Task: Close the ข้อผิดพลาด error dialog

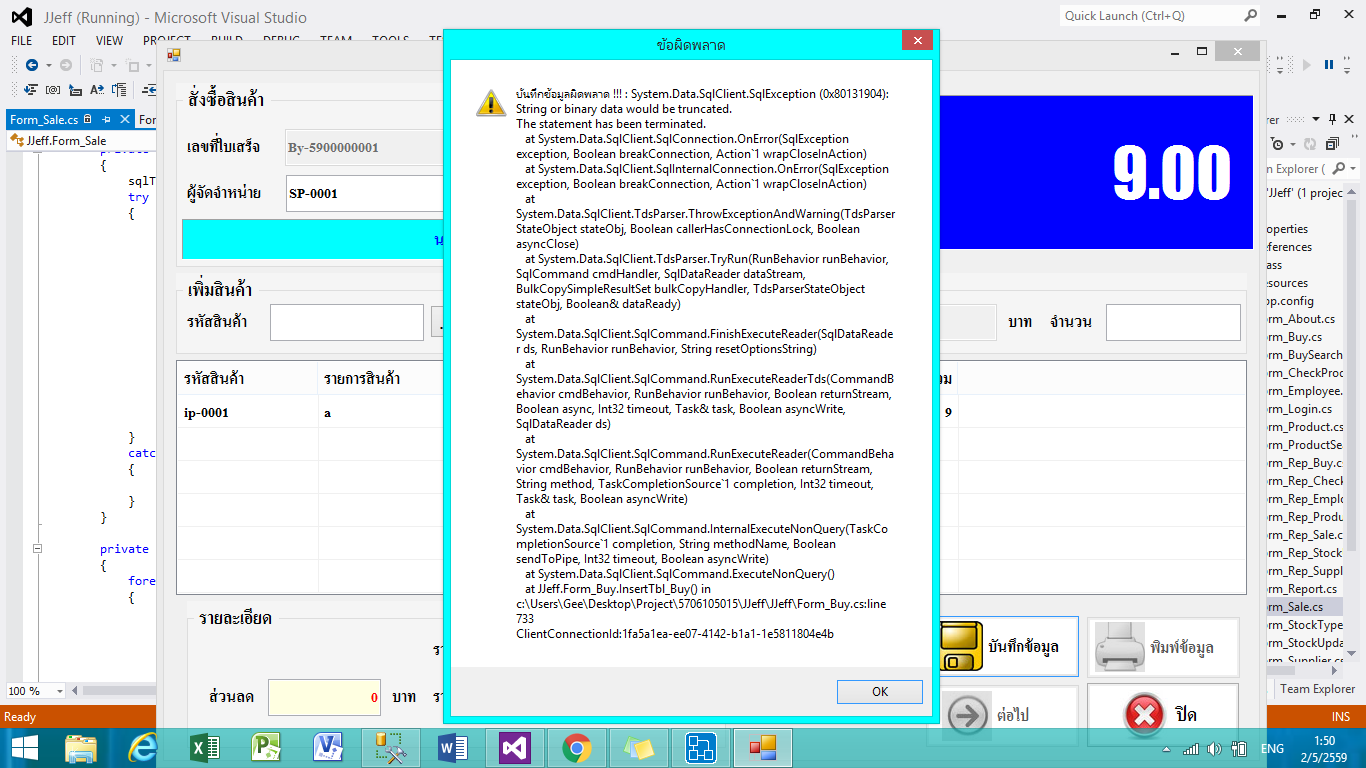Action: 917,41
